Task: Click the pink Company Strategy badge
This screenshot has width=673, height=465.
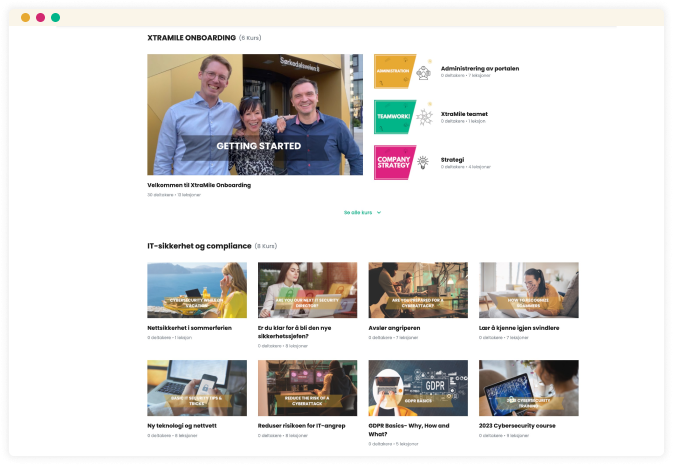Action: [395, 162]
